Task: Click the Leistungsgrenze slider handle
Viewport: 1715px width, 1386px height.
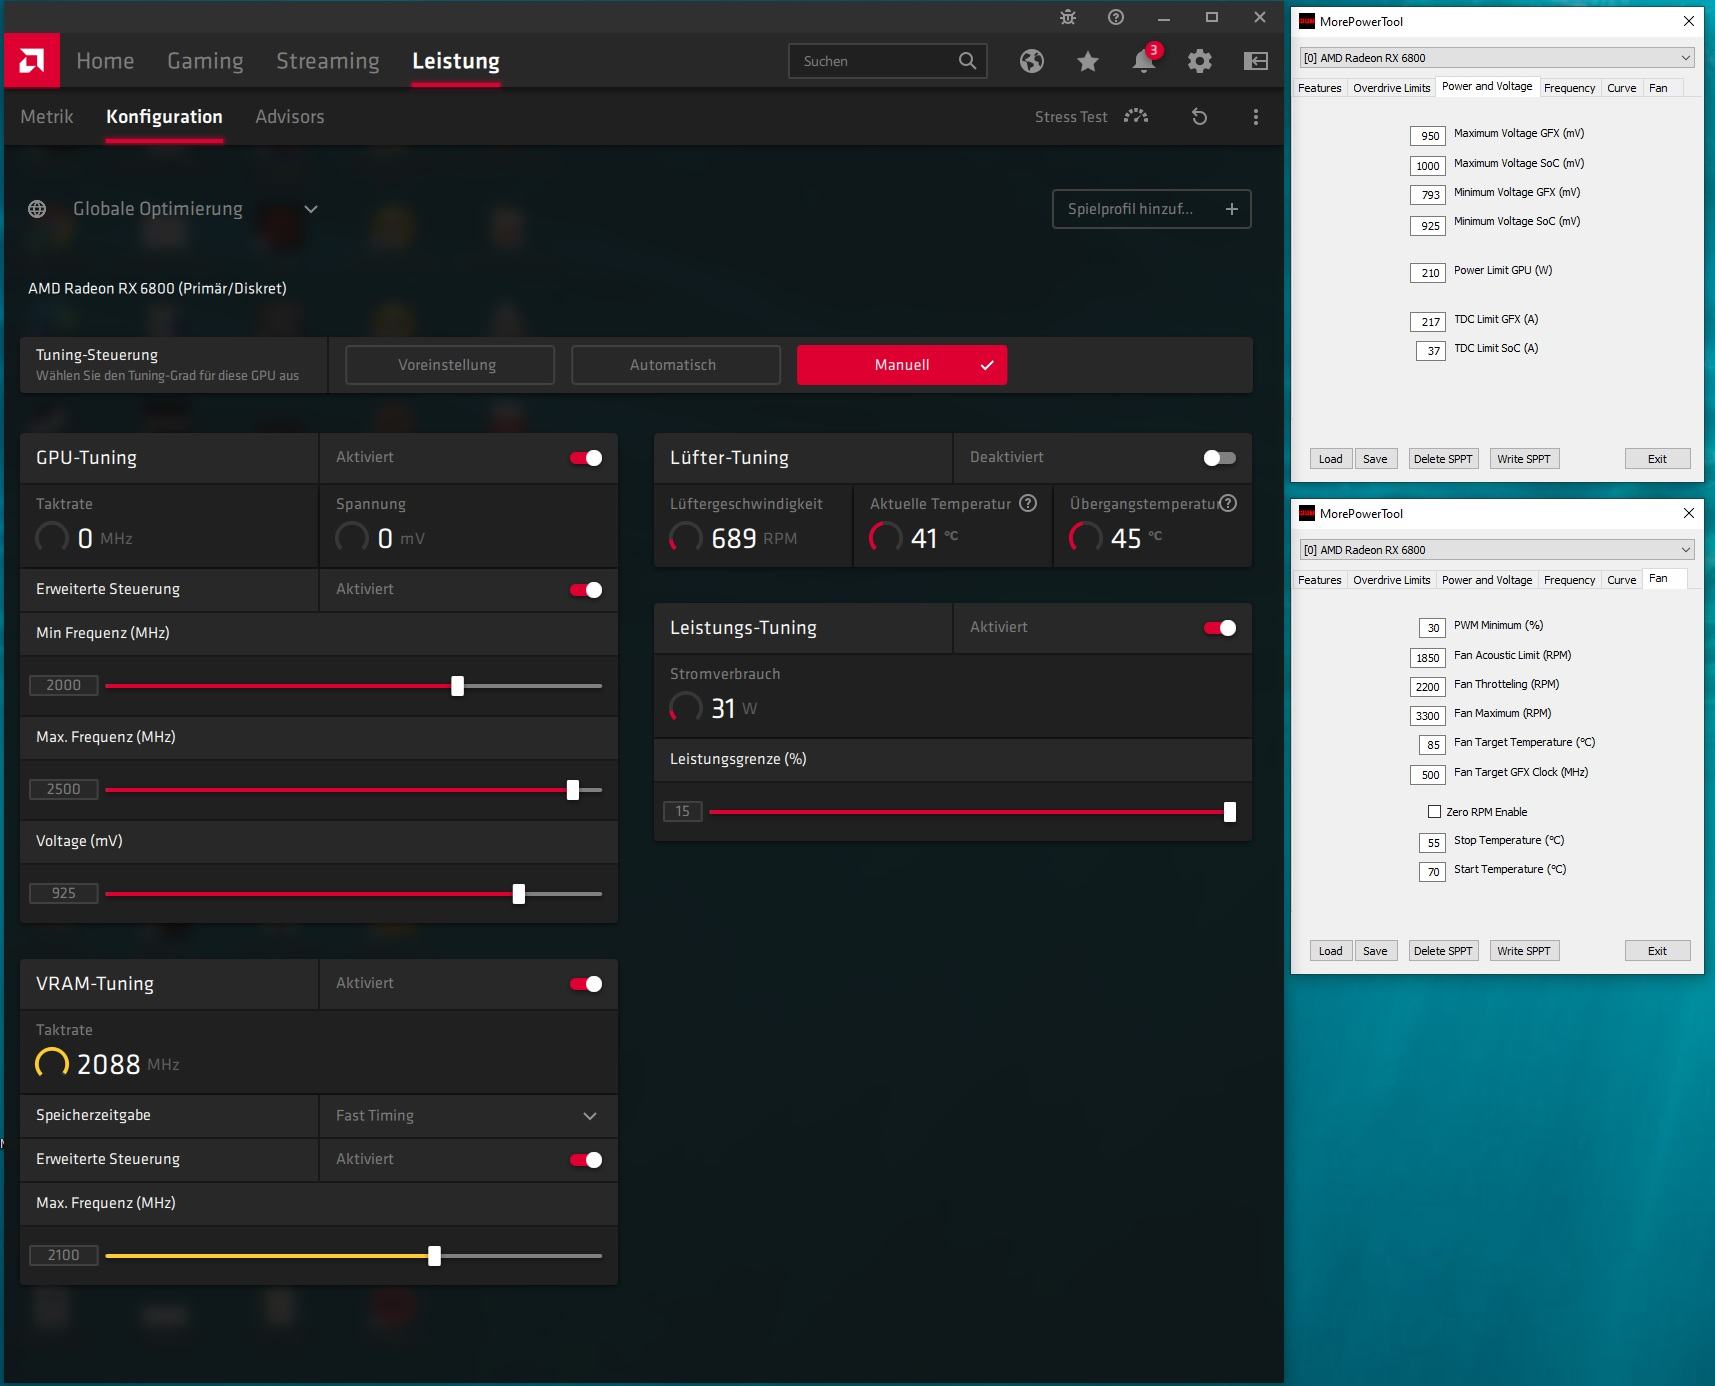Action: click(1230, 812)
